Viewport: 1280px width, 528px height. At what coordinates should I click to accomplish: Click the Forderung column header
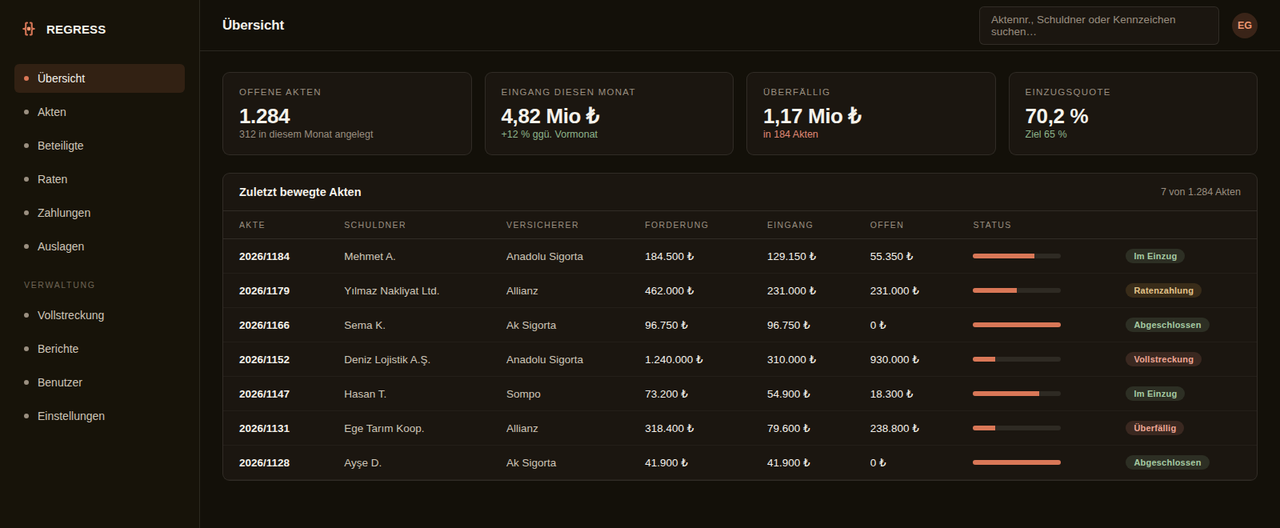[x=677, y=225]
